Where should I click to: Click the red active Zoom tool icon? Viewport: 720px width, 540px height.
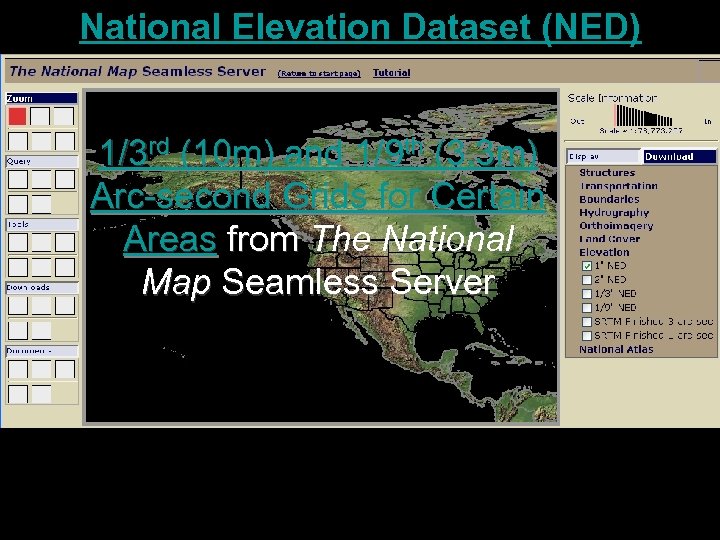17,116
